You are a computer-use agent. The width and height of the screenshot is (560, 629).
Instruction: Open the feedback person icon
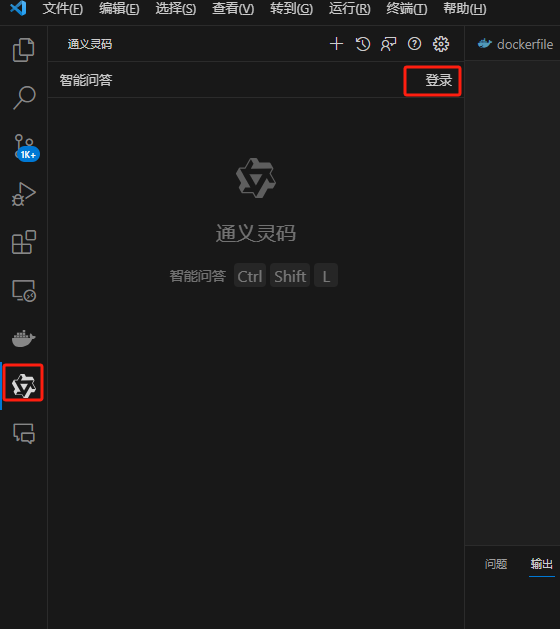(x=388, y=44)
